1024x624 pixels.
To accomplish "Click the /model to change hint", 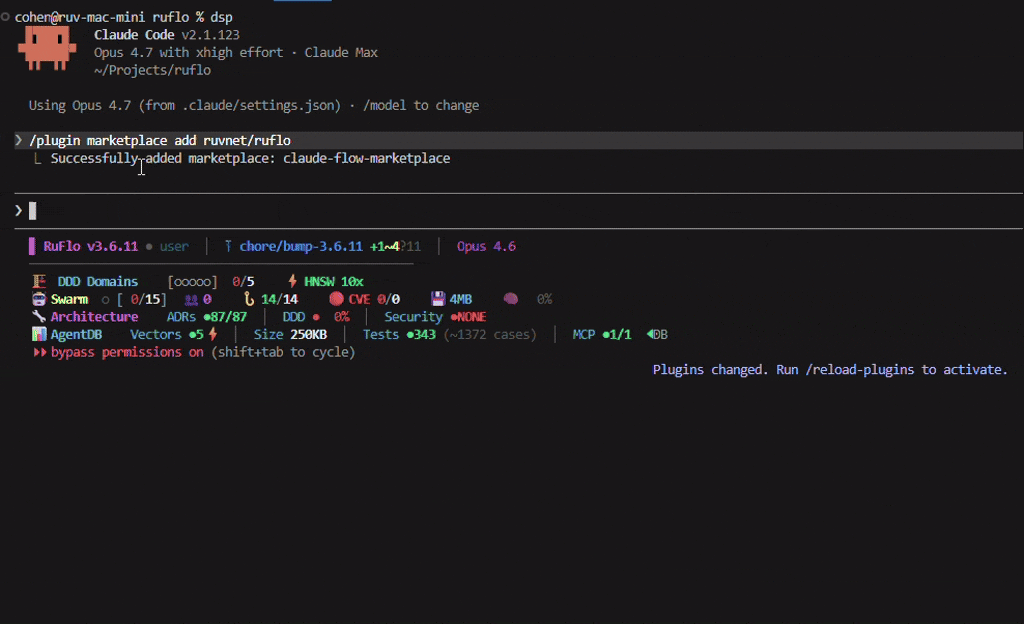I will click(x=421, y=105).
